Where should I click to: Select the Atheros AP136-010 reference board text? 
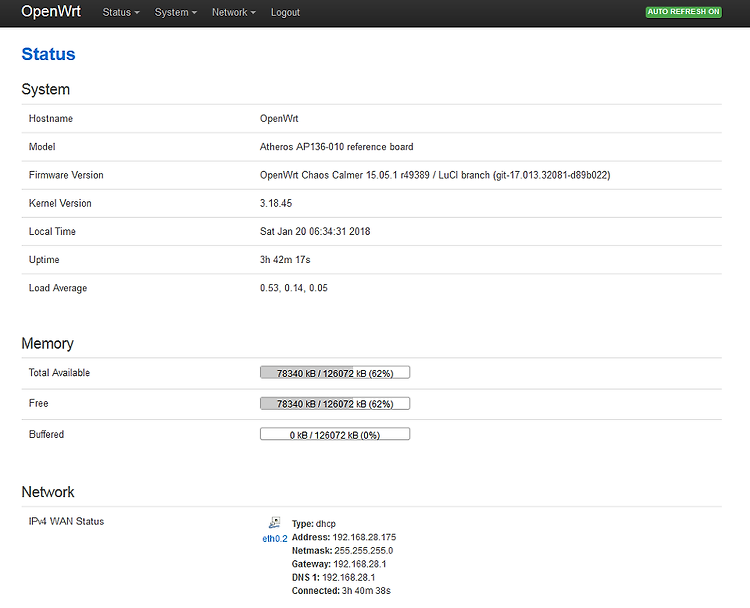click(x=337, y=147)
